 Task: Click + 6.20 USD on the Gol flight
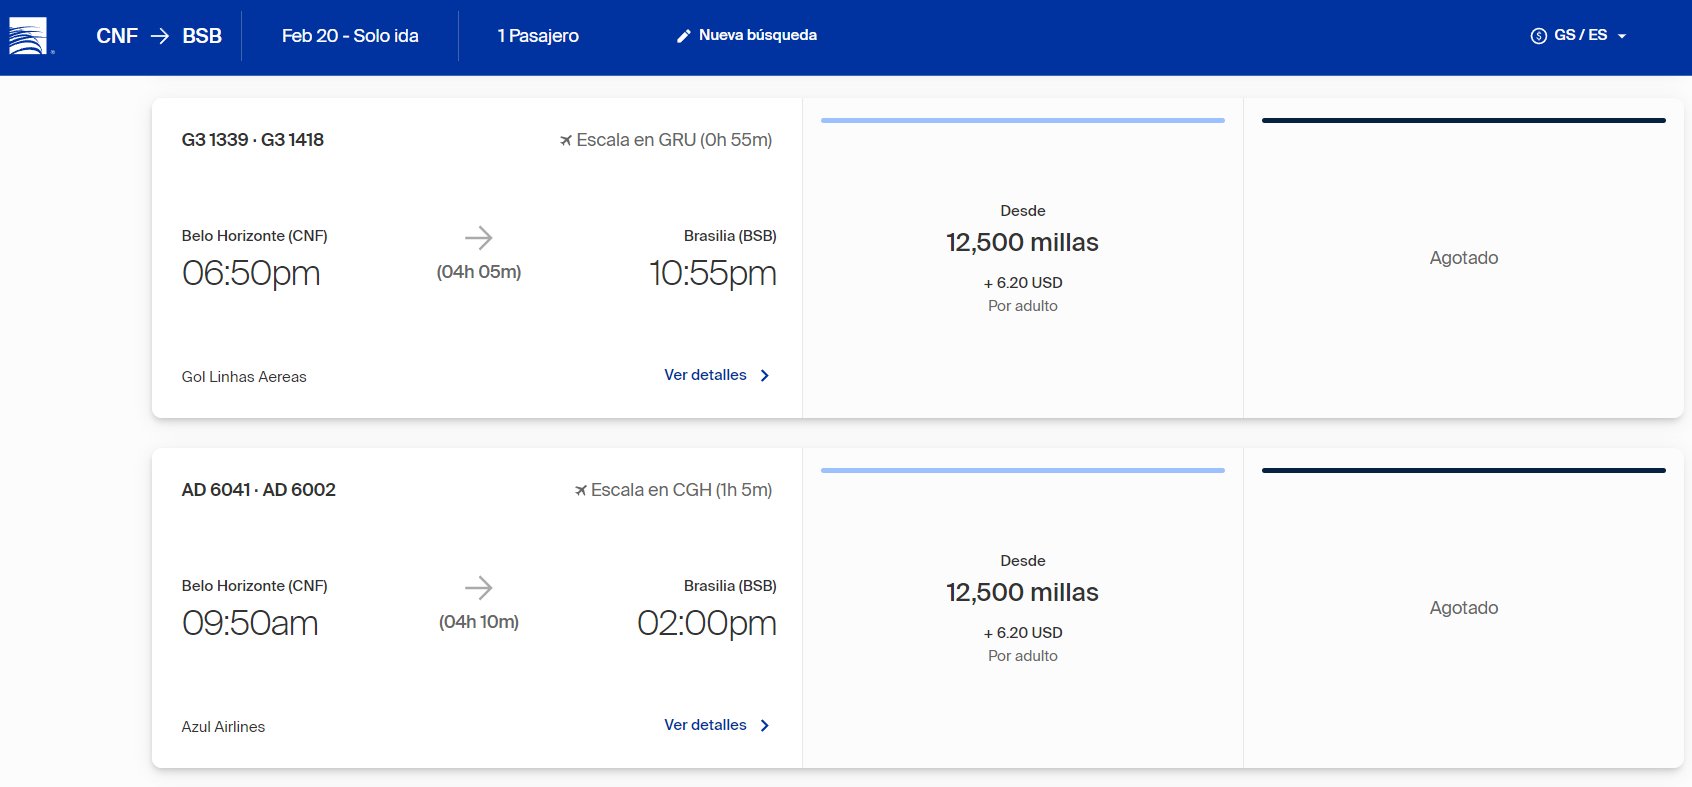1023,283
